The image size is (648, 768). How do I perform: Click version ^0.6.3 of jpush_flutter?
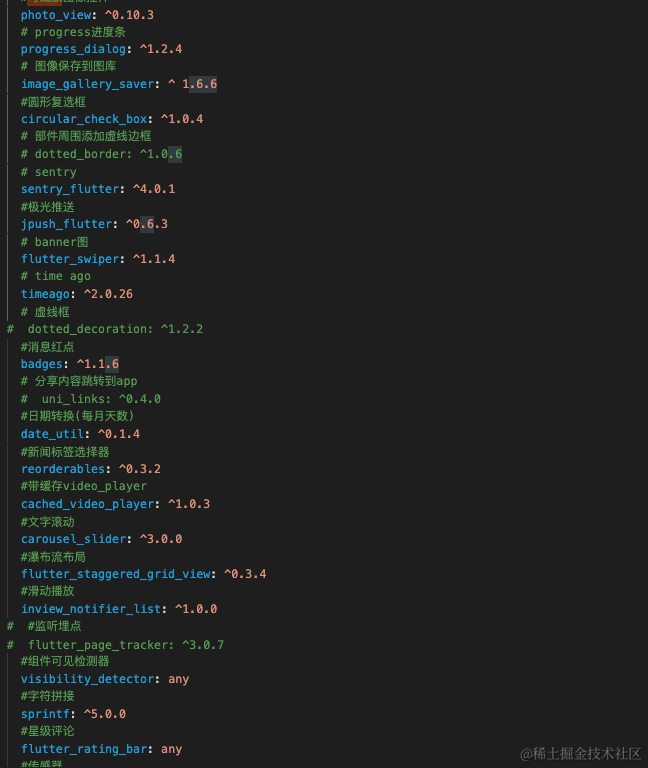(147, 224)
